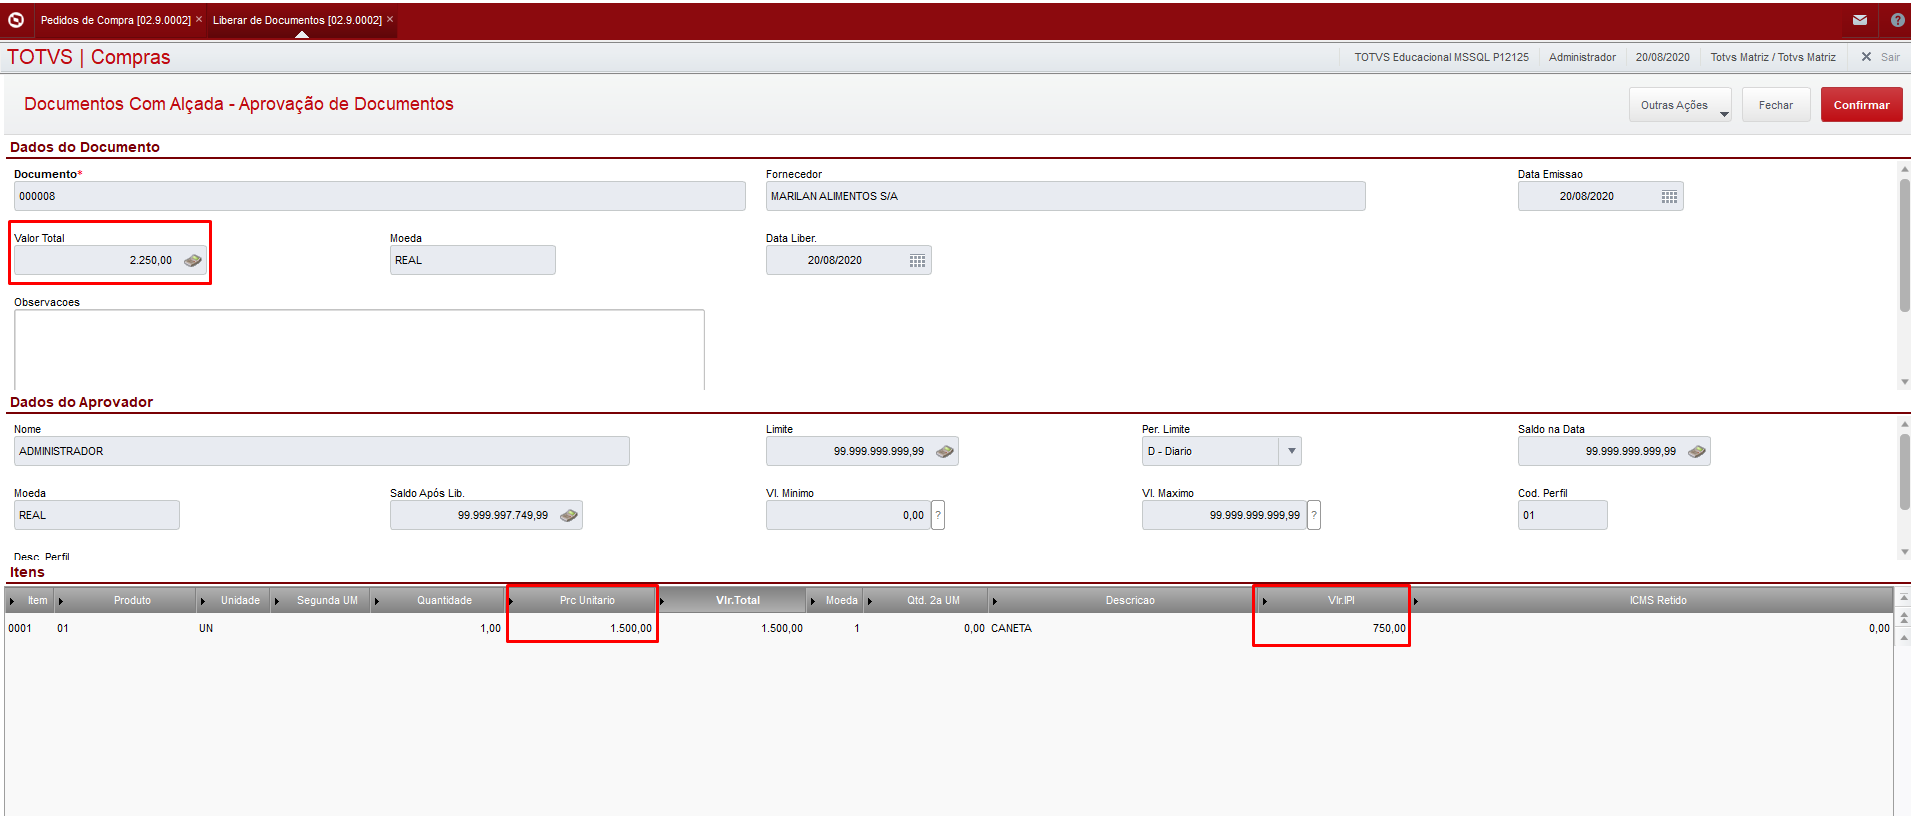Switch to the Pedidos de Compra tab
This screenshot has height=816, width=1911.
pyautogui.click(x=115, y=20)
